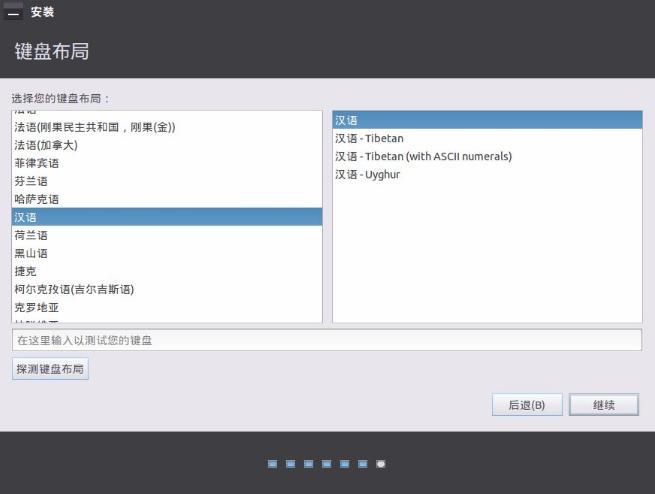
Task: Click the window menu icon beside 安装
Action: tap(13, 12)
